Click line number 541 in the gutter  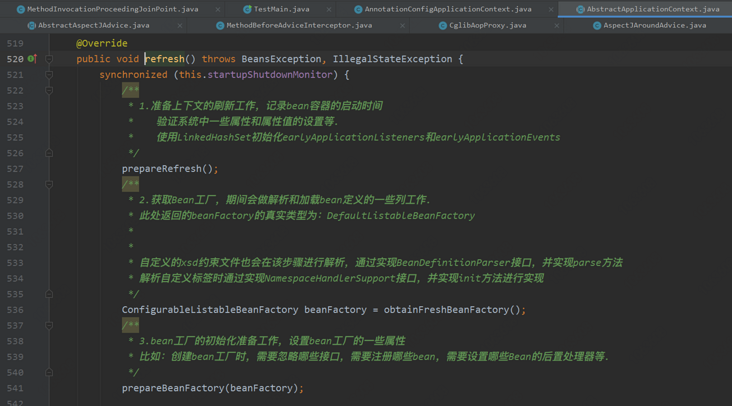tap(15, 388)
